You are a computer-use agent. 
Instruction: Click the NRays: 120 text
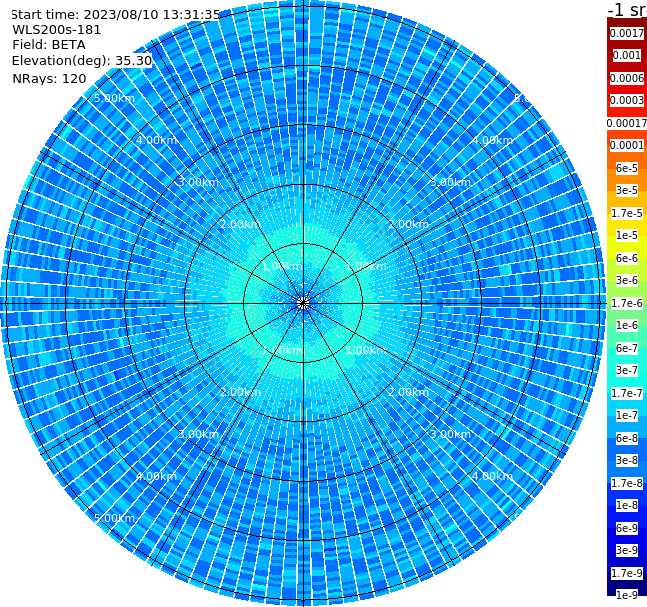click(x=49, y=78)
